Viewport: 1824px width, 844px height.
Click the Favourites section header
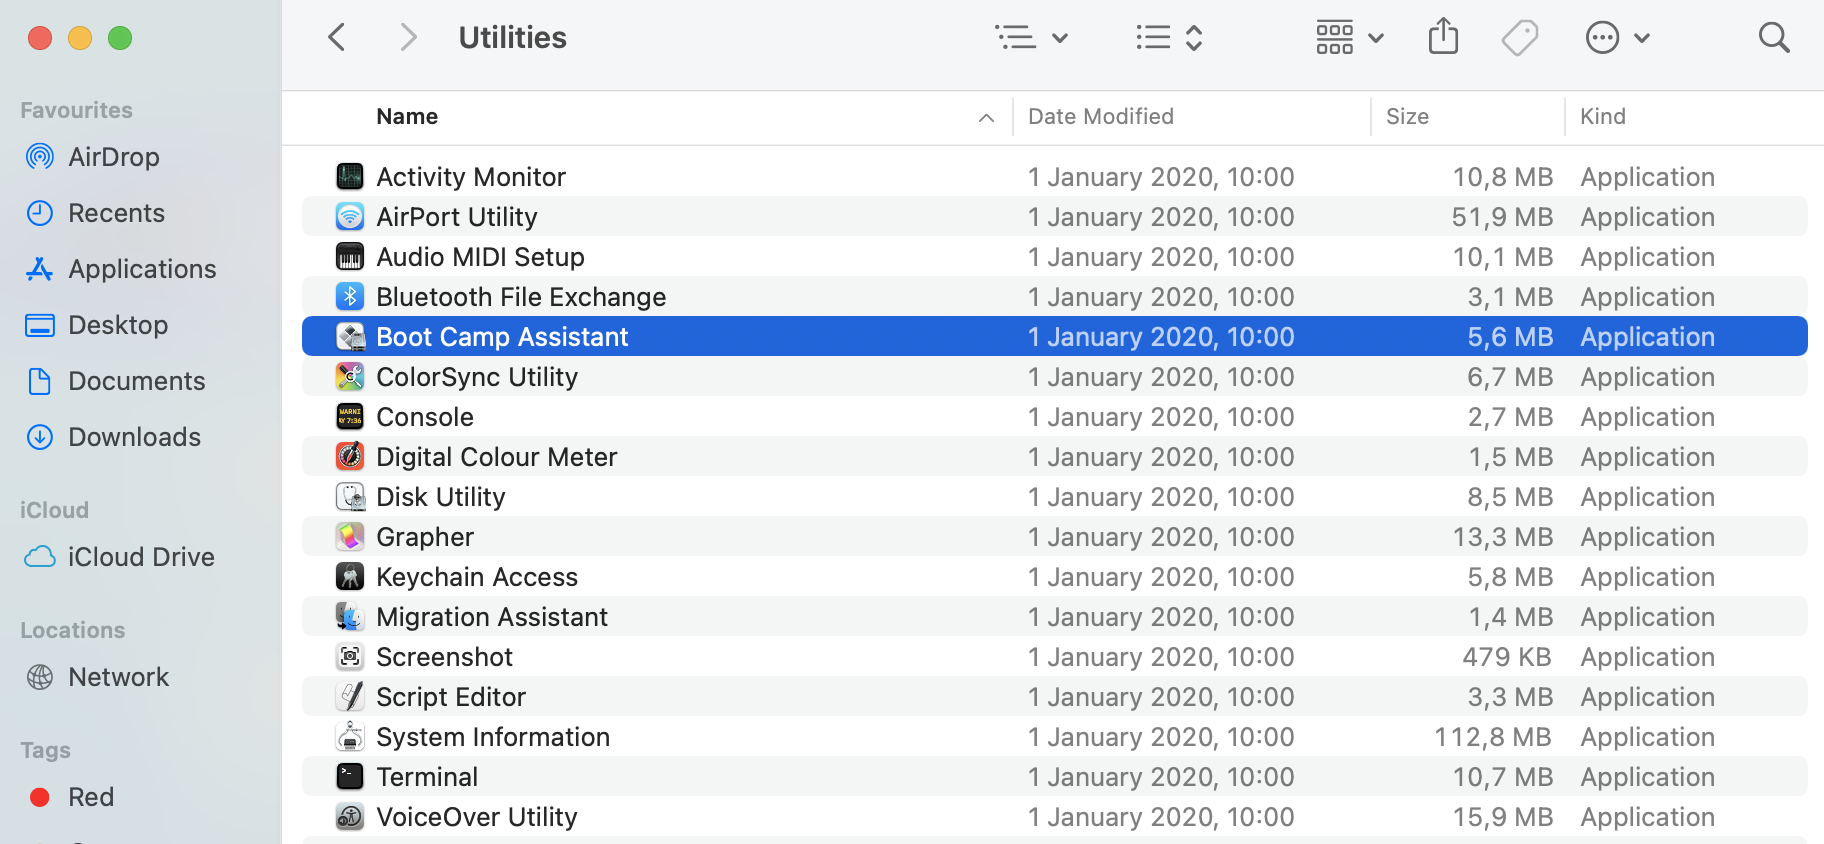76,110
